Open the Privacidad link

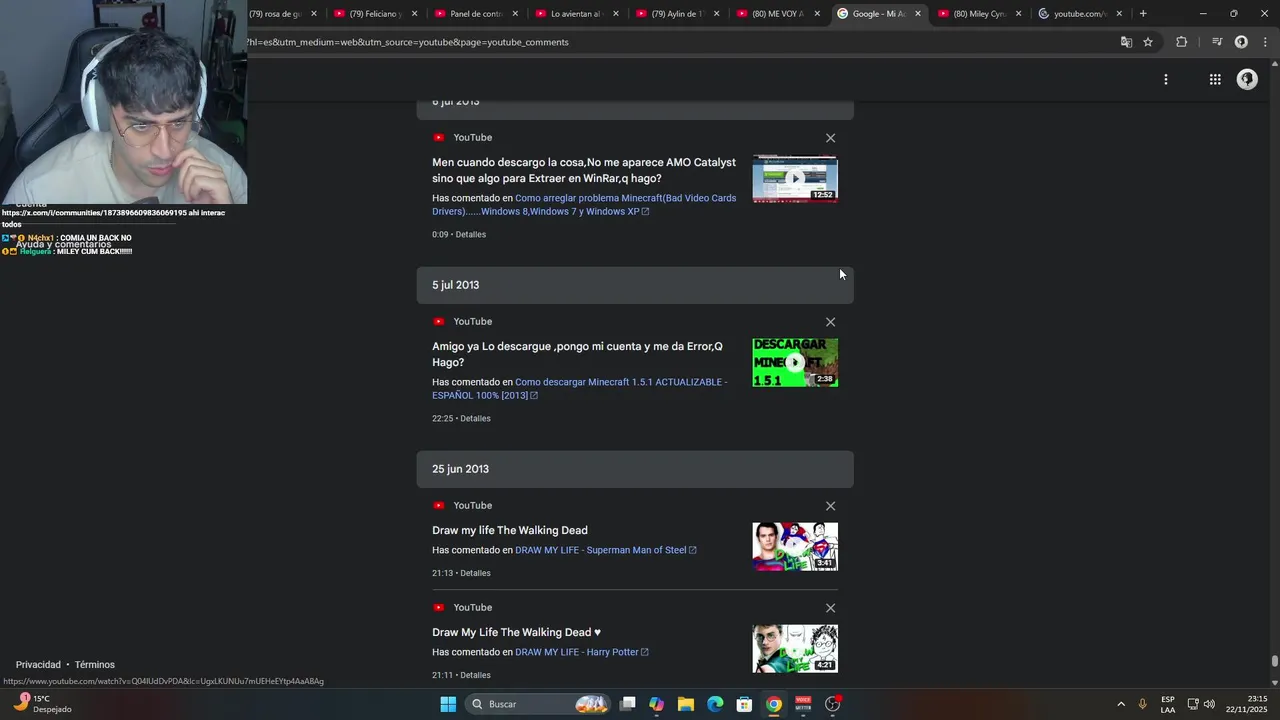click(x=38, y=665)
